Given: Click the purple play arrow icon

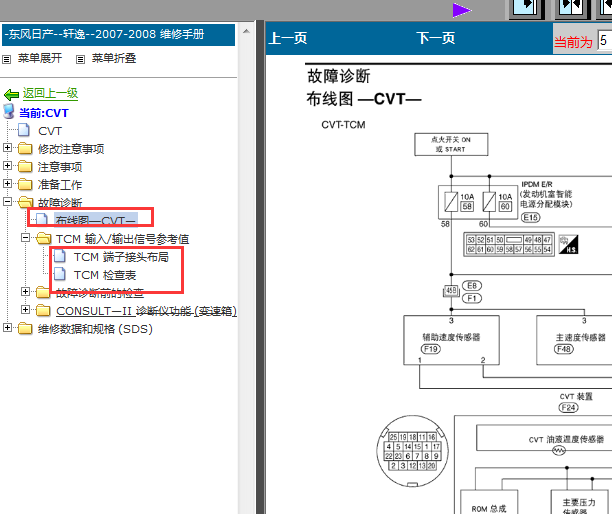Looking at the screenshot, I should 462,10.
